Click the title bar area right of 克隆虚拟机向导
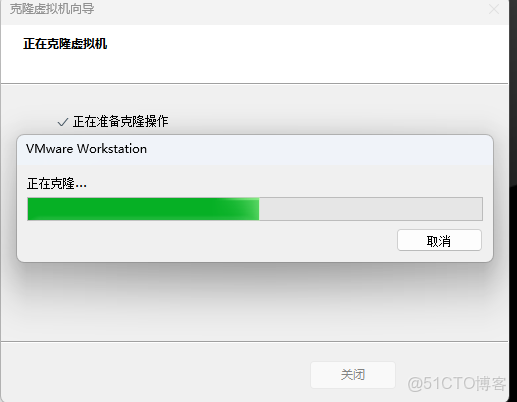The height and width of the screenshot is (402, 517). tap(290, 9)
